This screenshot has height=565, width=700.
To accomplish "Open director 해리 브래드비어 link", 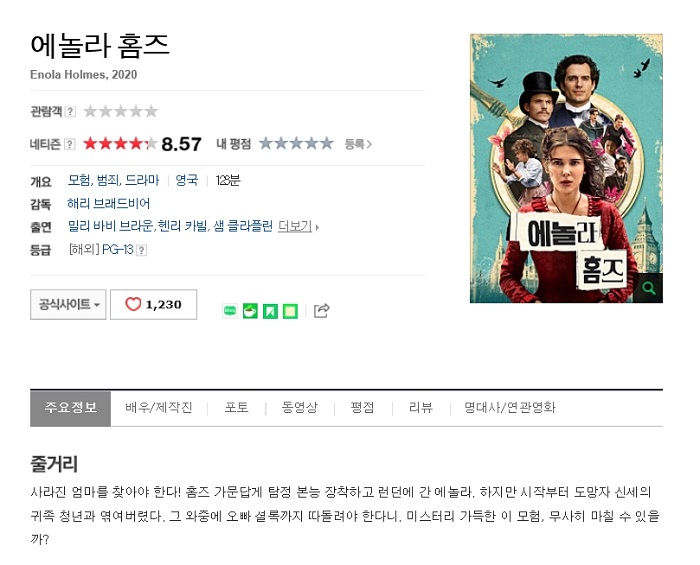I will 108,204.
